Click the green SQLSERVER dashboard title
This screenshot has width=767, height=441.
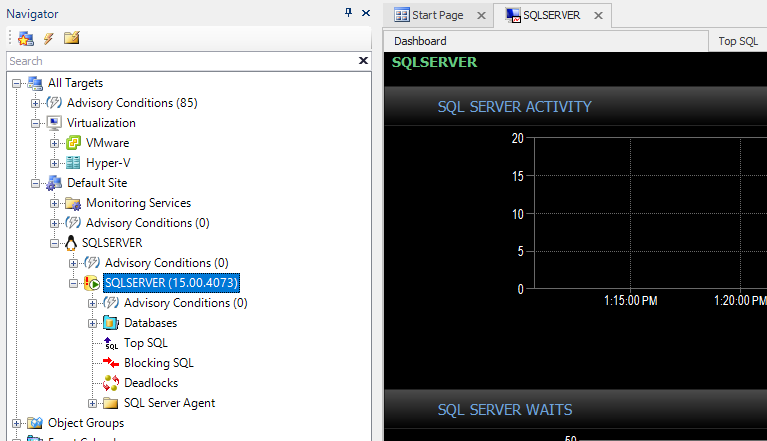point(434,63)
